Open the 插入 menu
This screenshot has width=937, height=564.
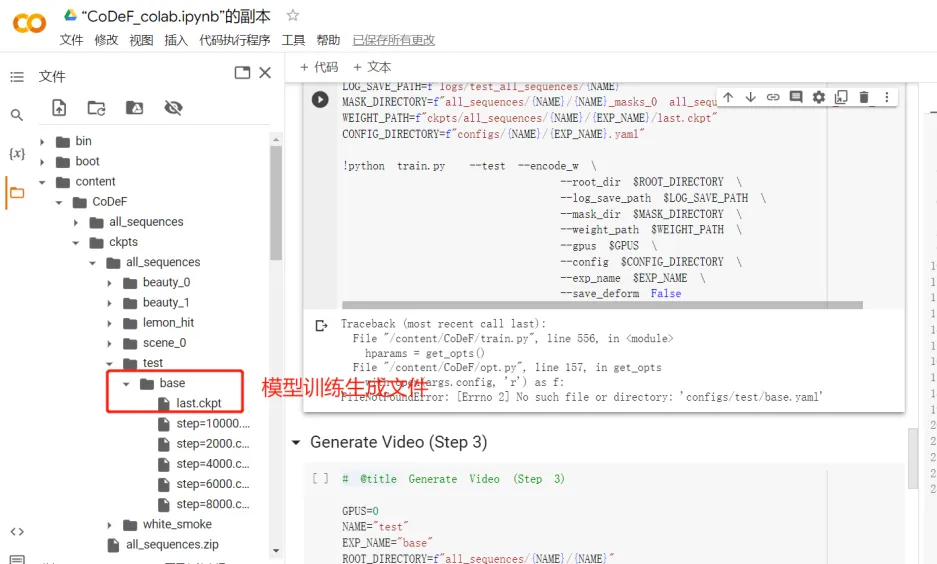click(176, 40)
